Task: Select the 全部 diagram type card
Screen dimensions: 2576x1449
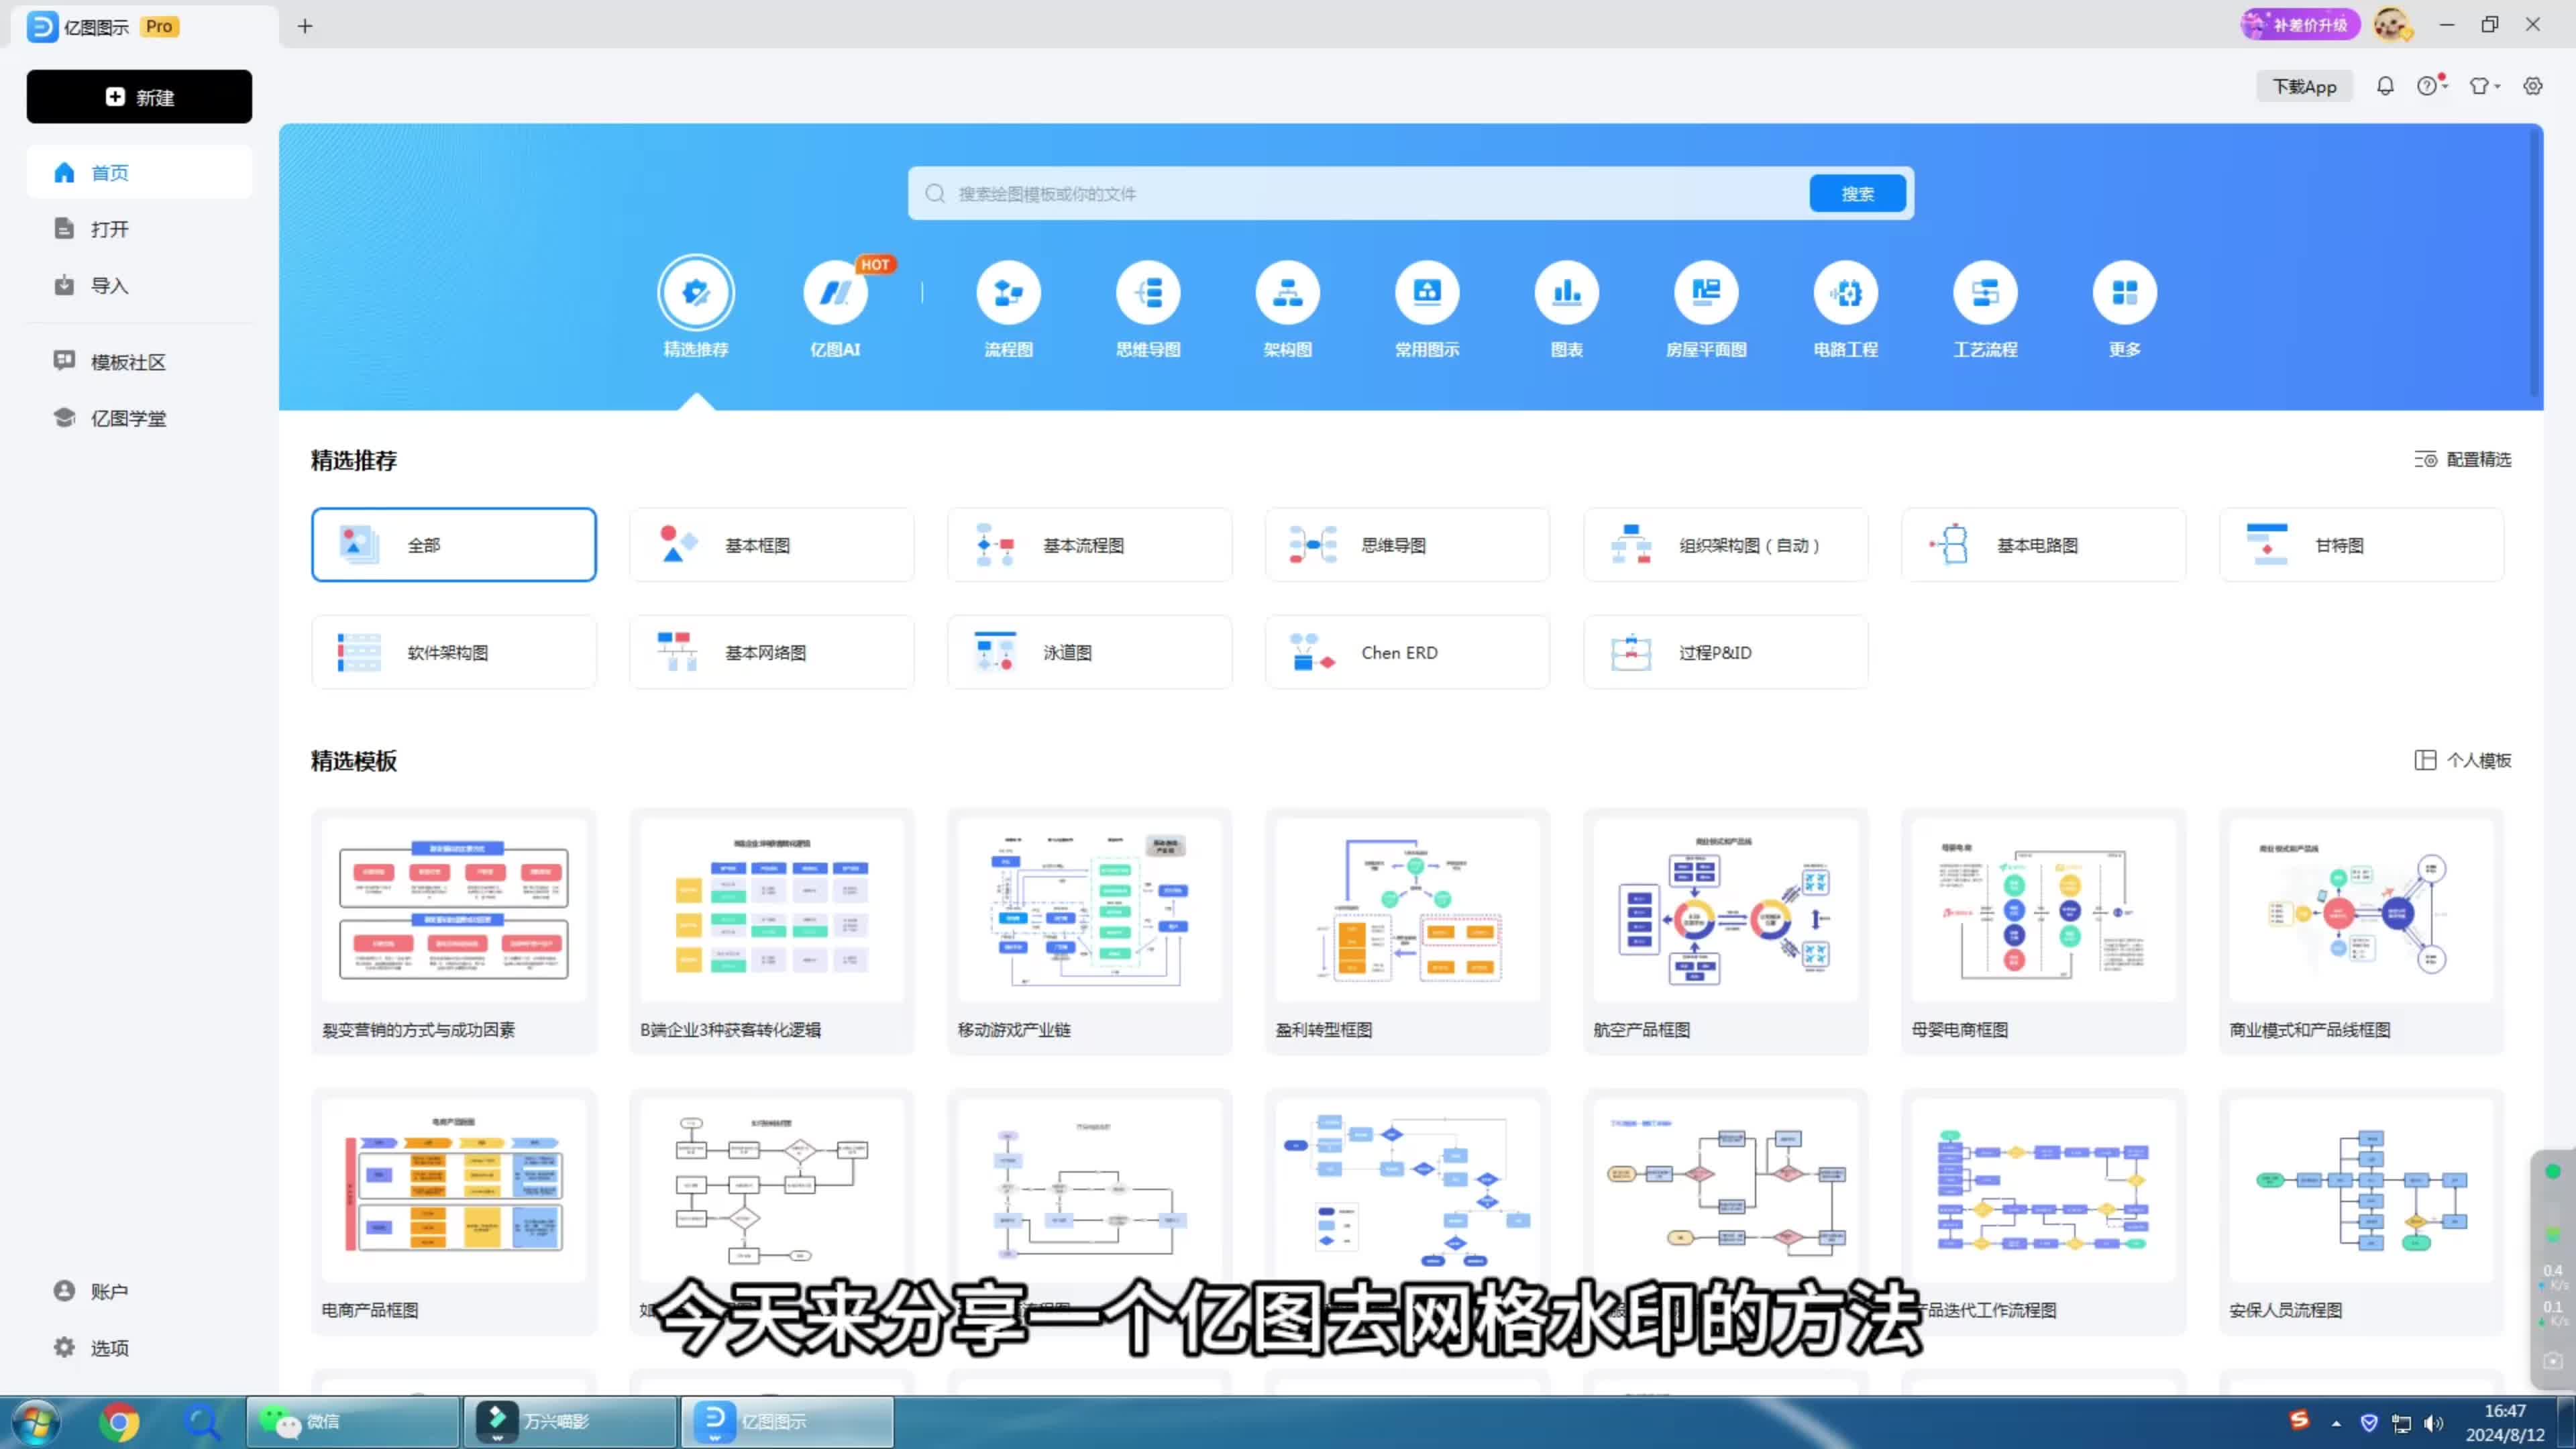Action: pos(454,545)
